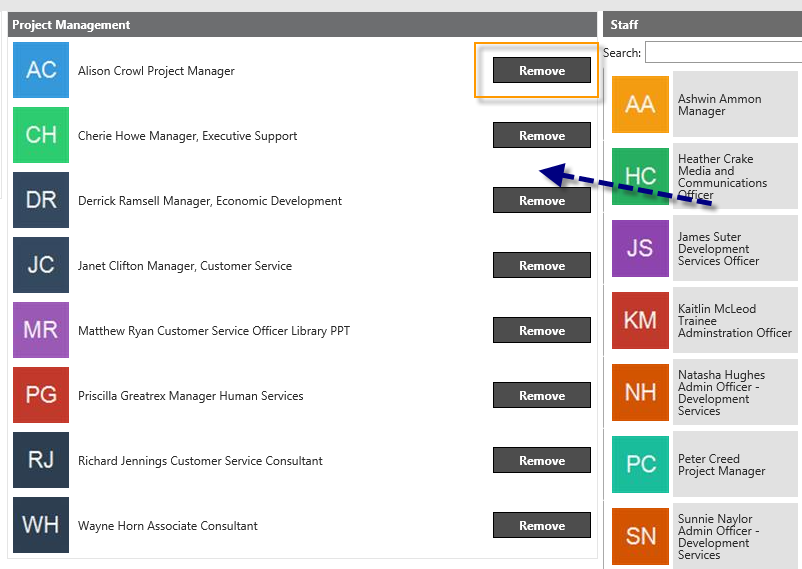Select the purple JS staff avatar
Image resolution: width=802 pixels, height=569 pixels.
(x=640, y=249)
